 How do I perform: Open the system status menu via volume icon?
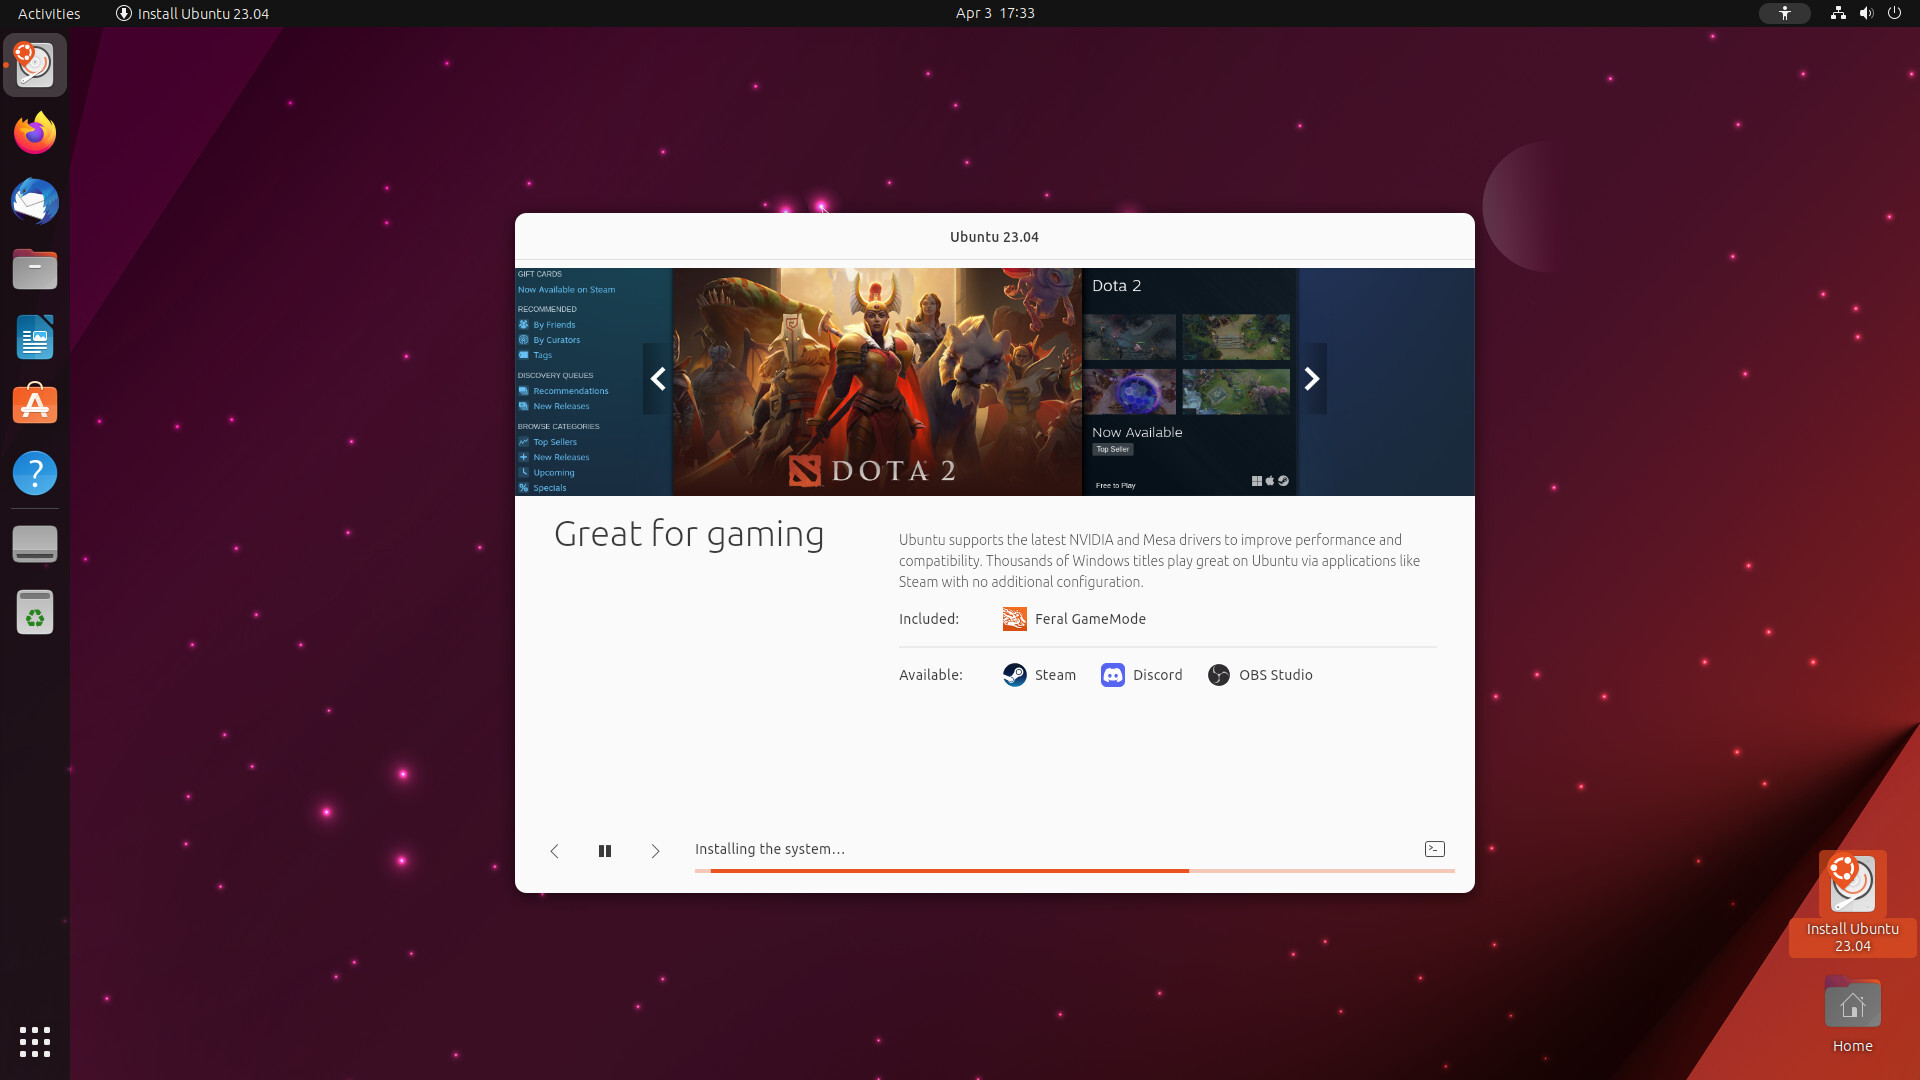tap(1866, 13)
